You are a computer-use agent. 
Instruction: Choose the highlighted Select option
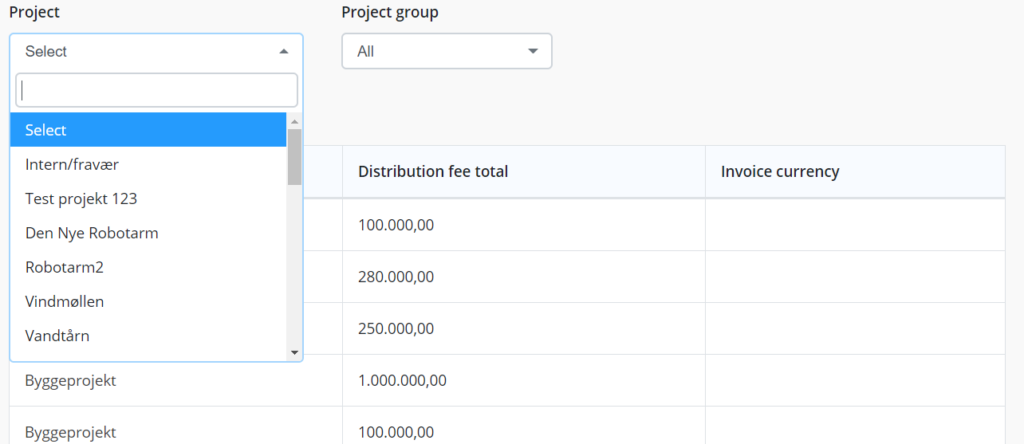coord(148,130)
